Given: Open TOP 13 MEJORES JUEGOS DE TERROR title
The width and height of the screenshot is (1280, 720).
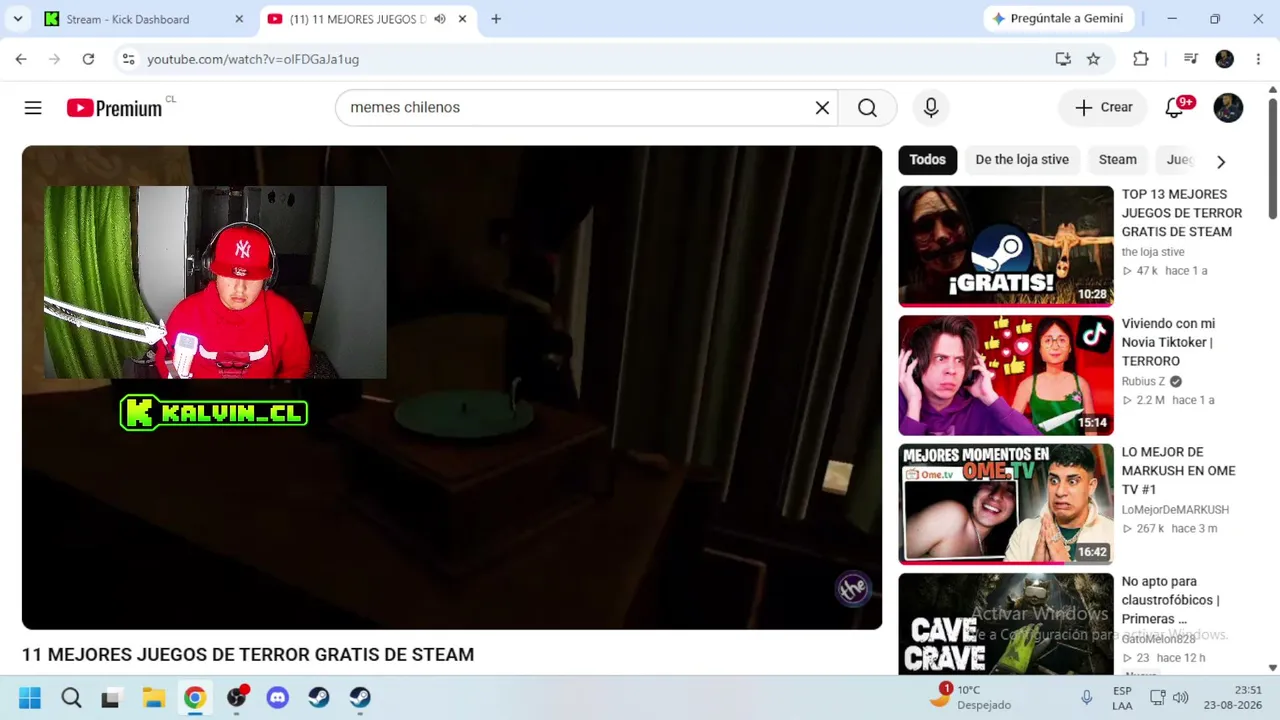Looking at the screenshot, I should (1181, 213).
